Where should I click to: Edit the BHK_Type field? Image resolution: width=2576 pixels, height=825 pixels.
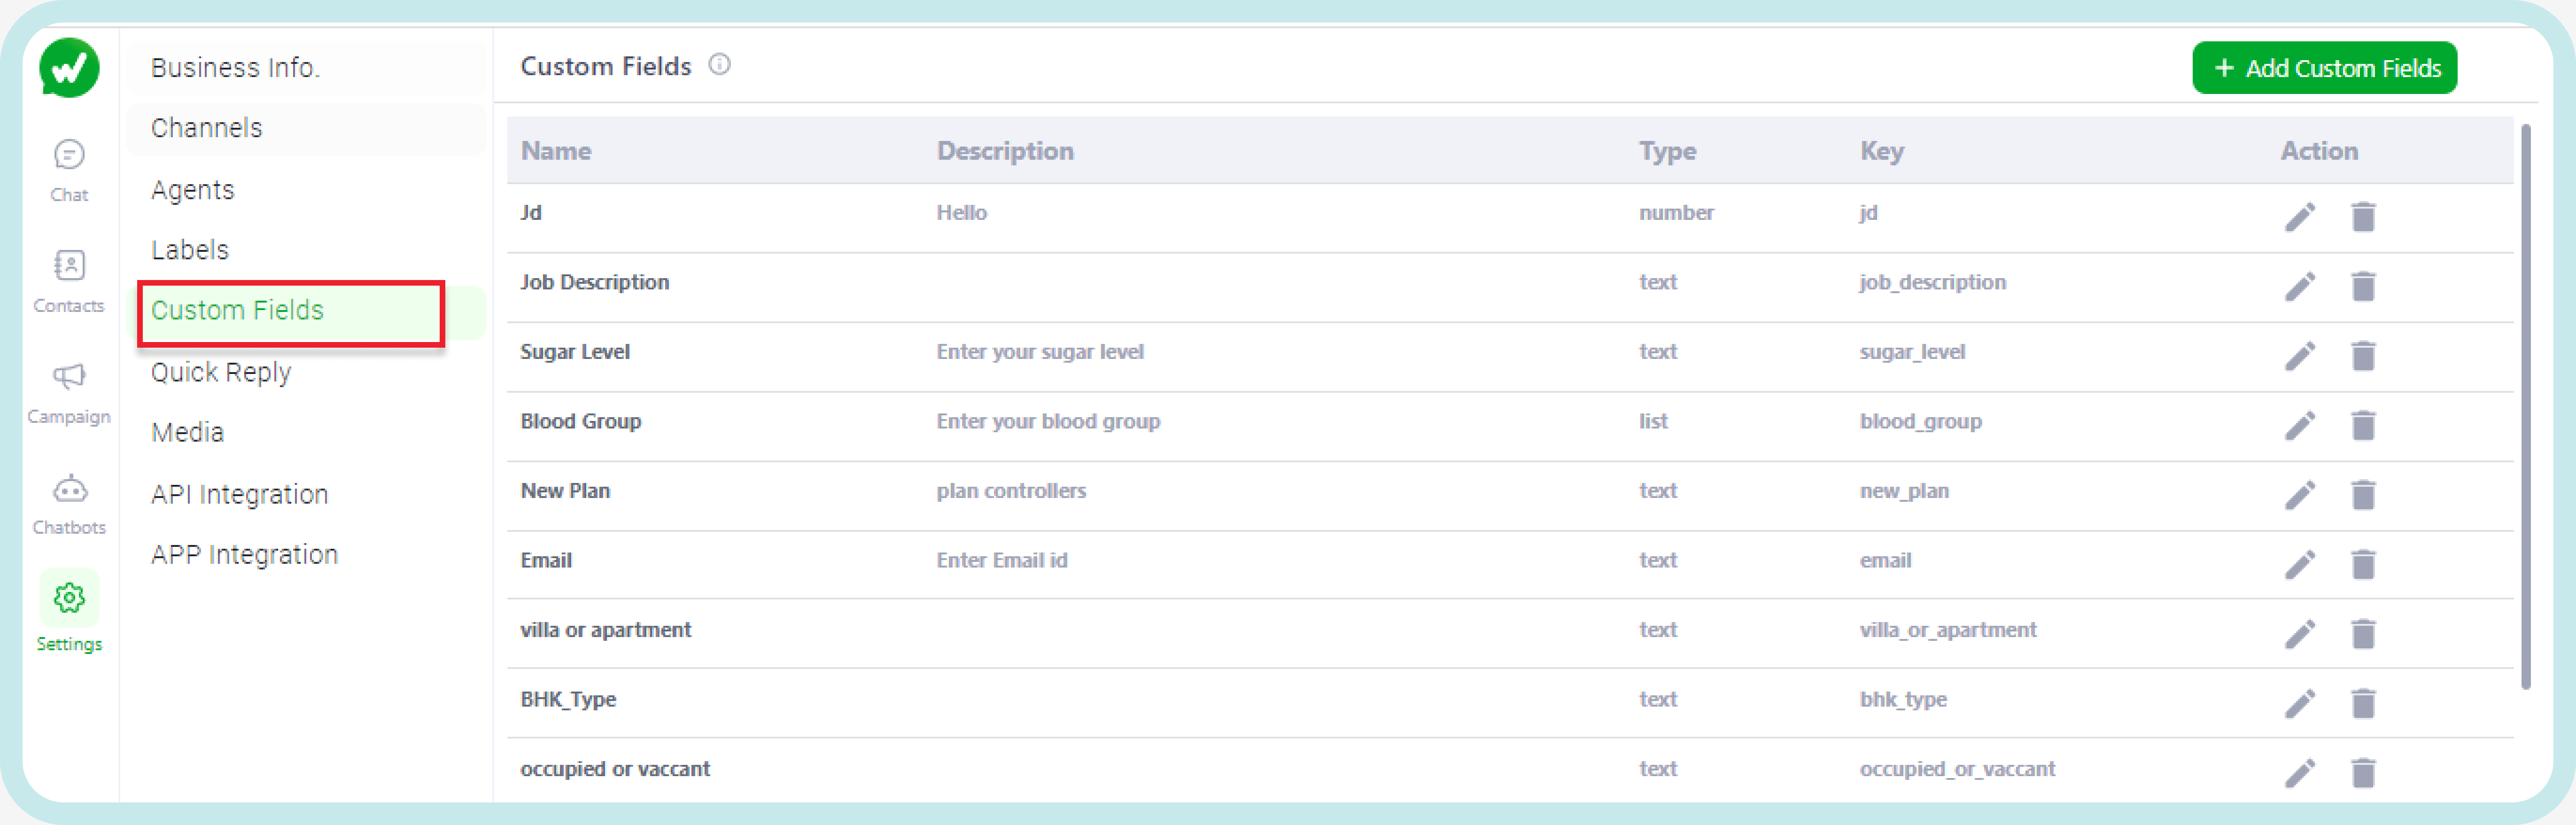pos(2300,703)
